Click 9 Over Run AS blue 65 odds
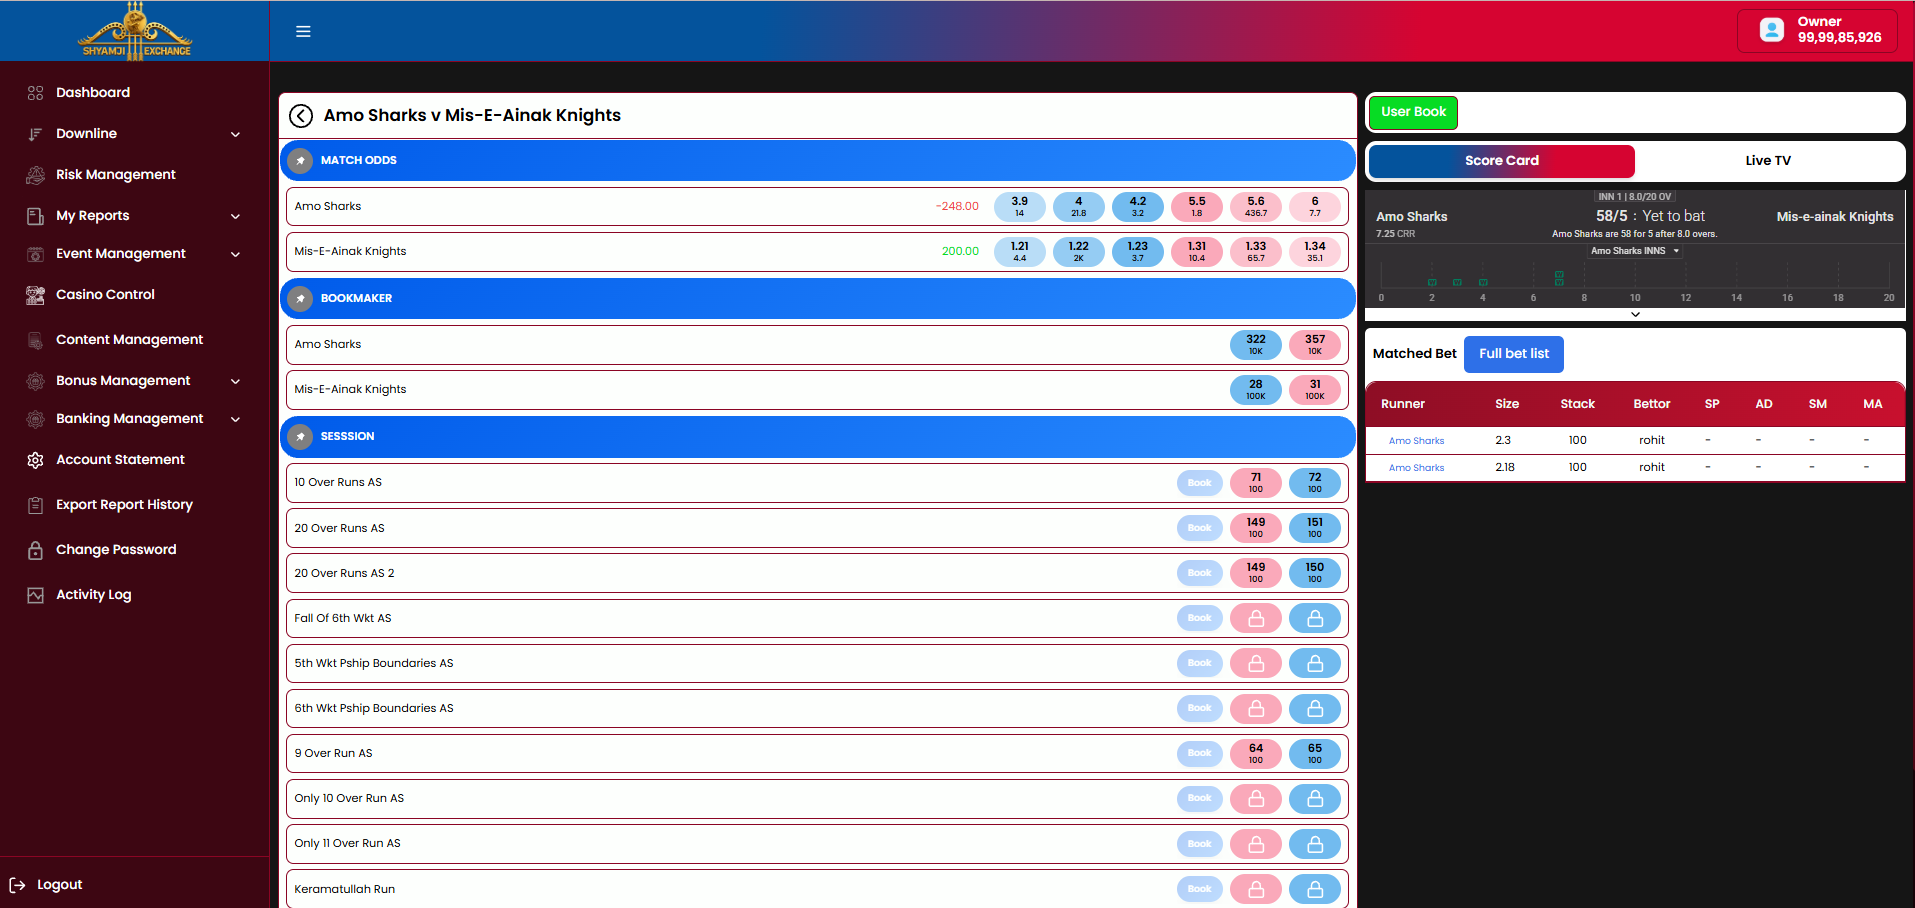 [x=1315, y=754]
